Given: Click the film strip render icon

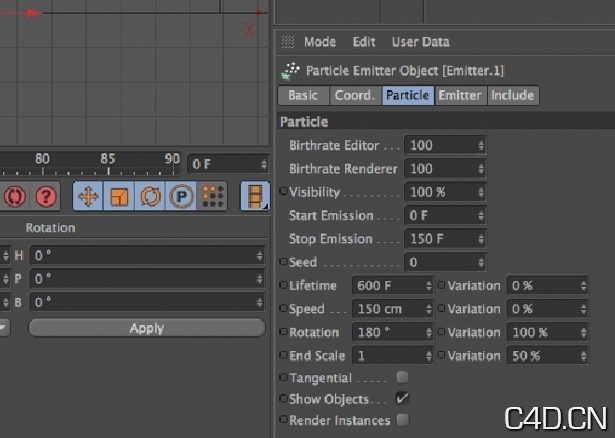Looking at the screenshot, I should [255, 196].
